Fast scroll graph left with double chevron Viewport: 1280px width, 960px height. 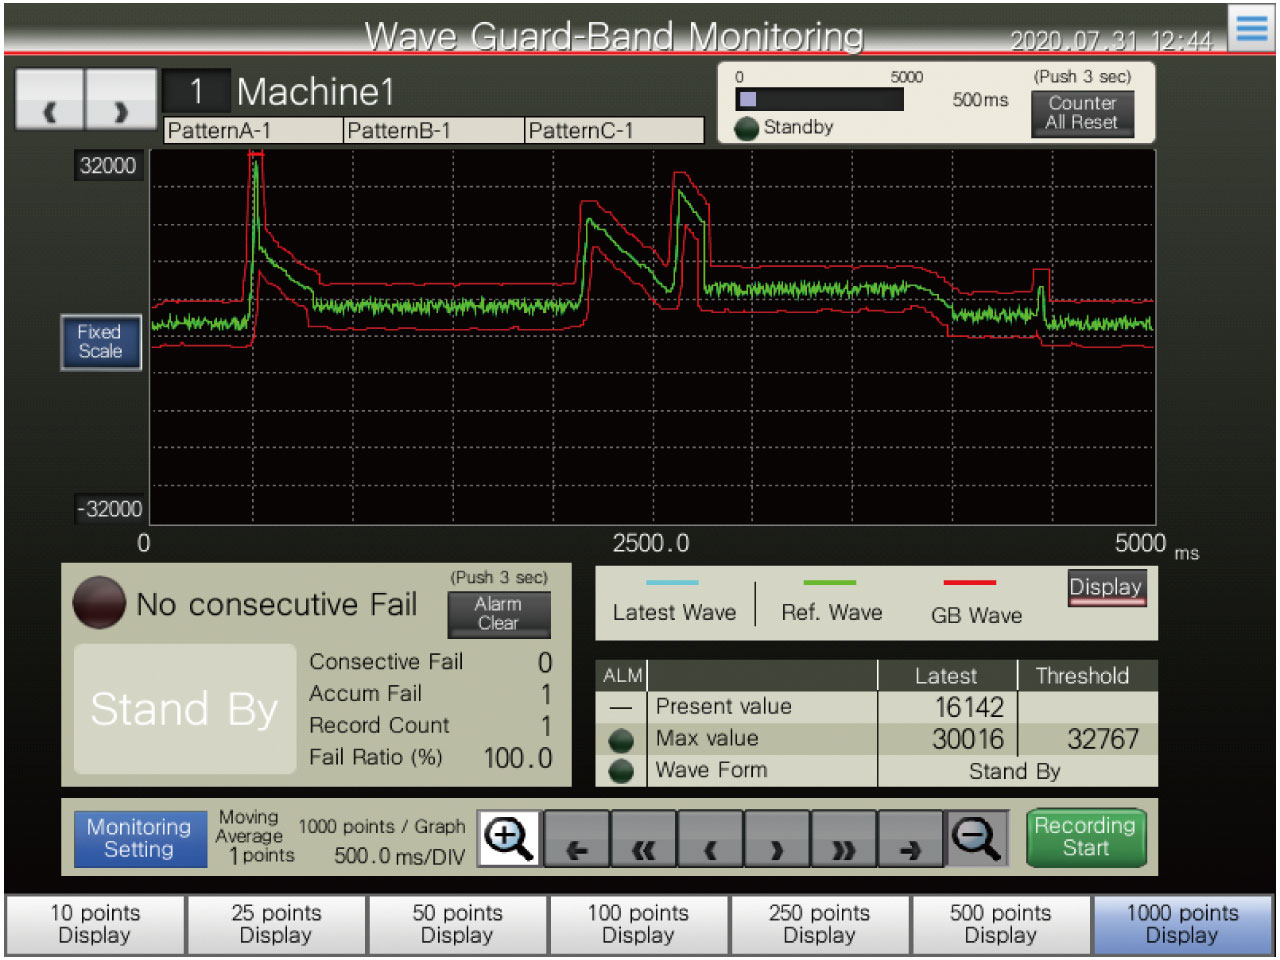tap(644, 839)
